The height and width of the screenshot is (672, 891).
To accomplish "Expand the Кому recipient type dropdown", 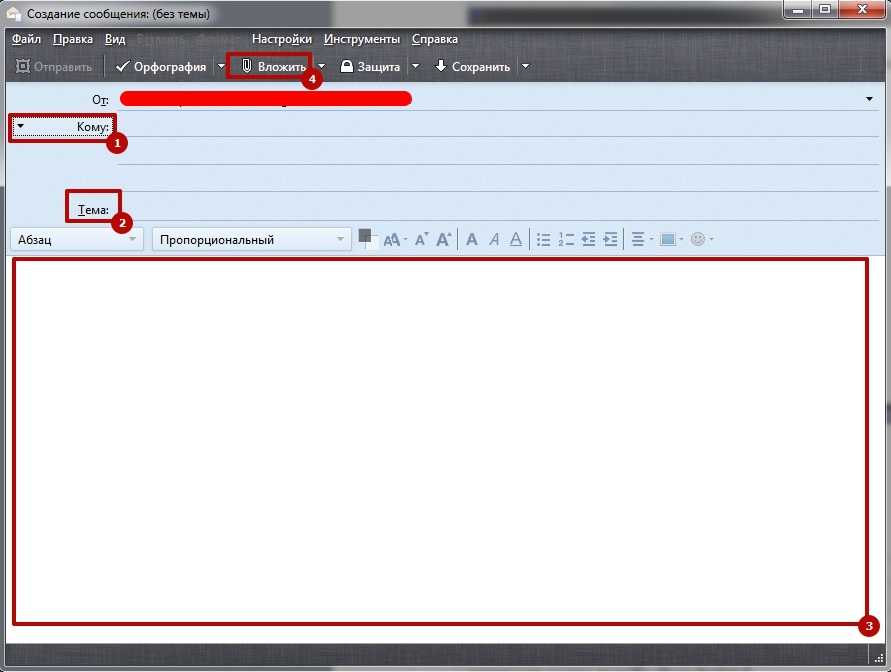I will [21, 127].
